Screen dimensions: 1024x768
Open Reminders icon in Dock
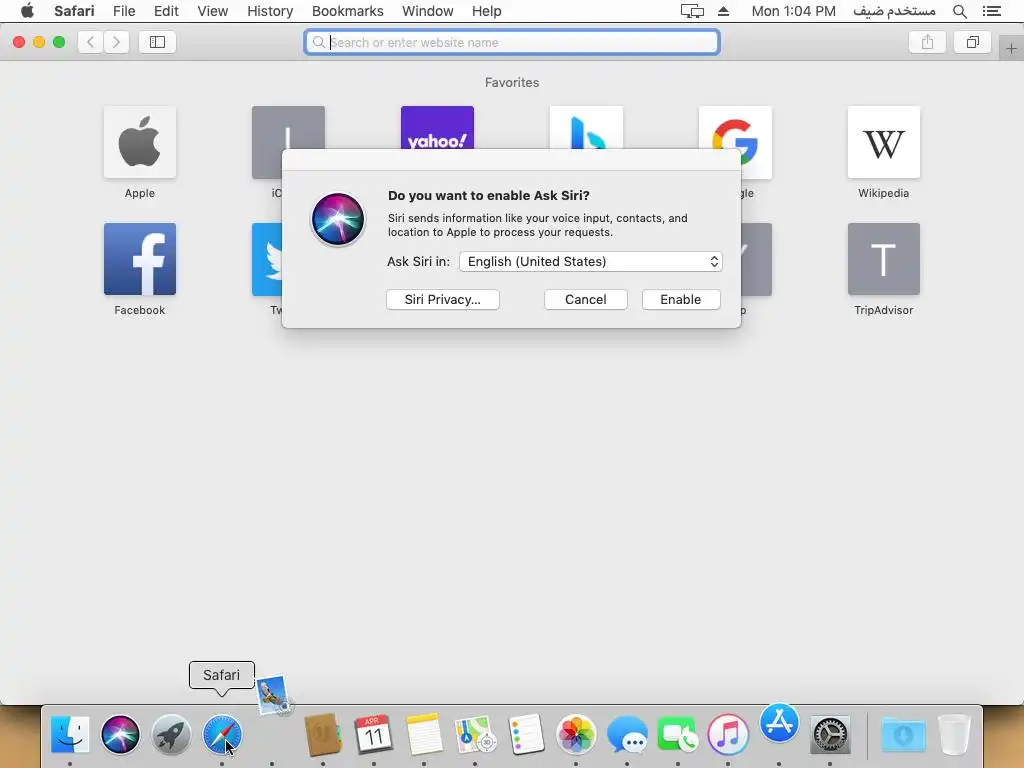[x=526, y=734]
